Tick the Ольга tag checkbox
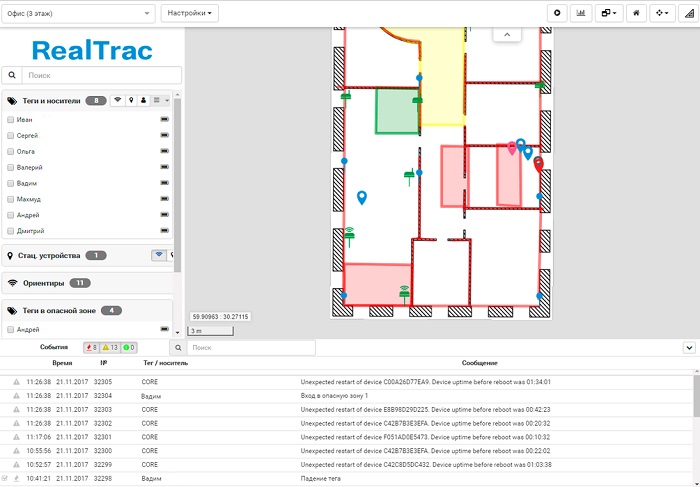 10,152
